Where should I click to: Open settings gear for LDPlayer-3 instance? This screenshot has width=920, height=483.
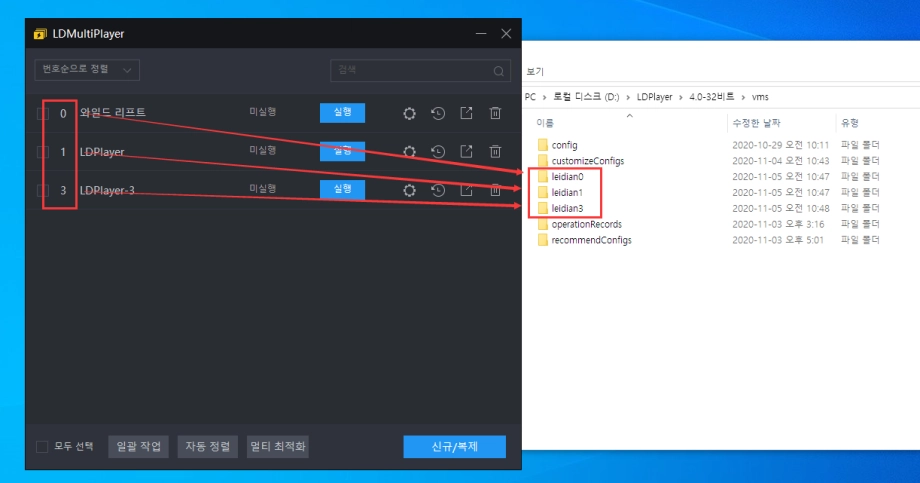(x=409, y=190)
